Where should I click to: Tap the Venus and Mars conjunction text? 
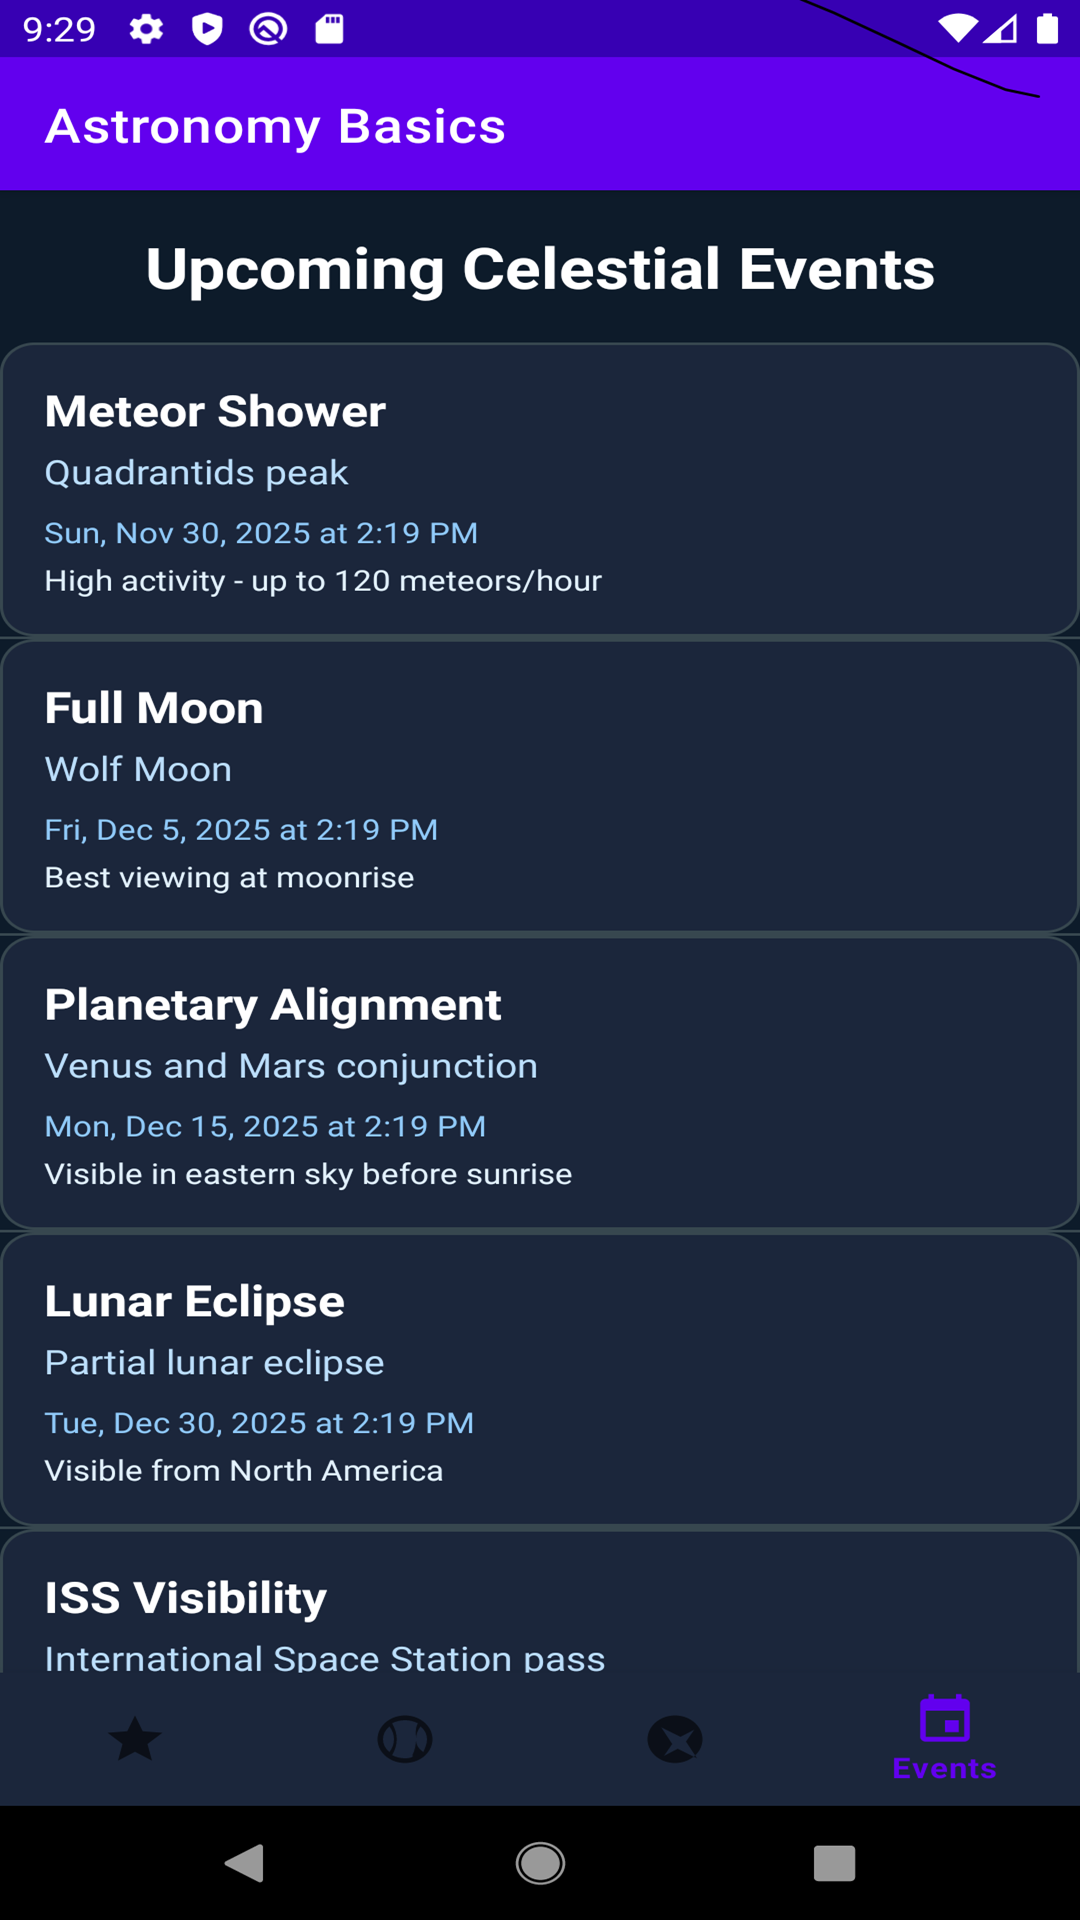click(x=291, y=1066)
